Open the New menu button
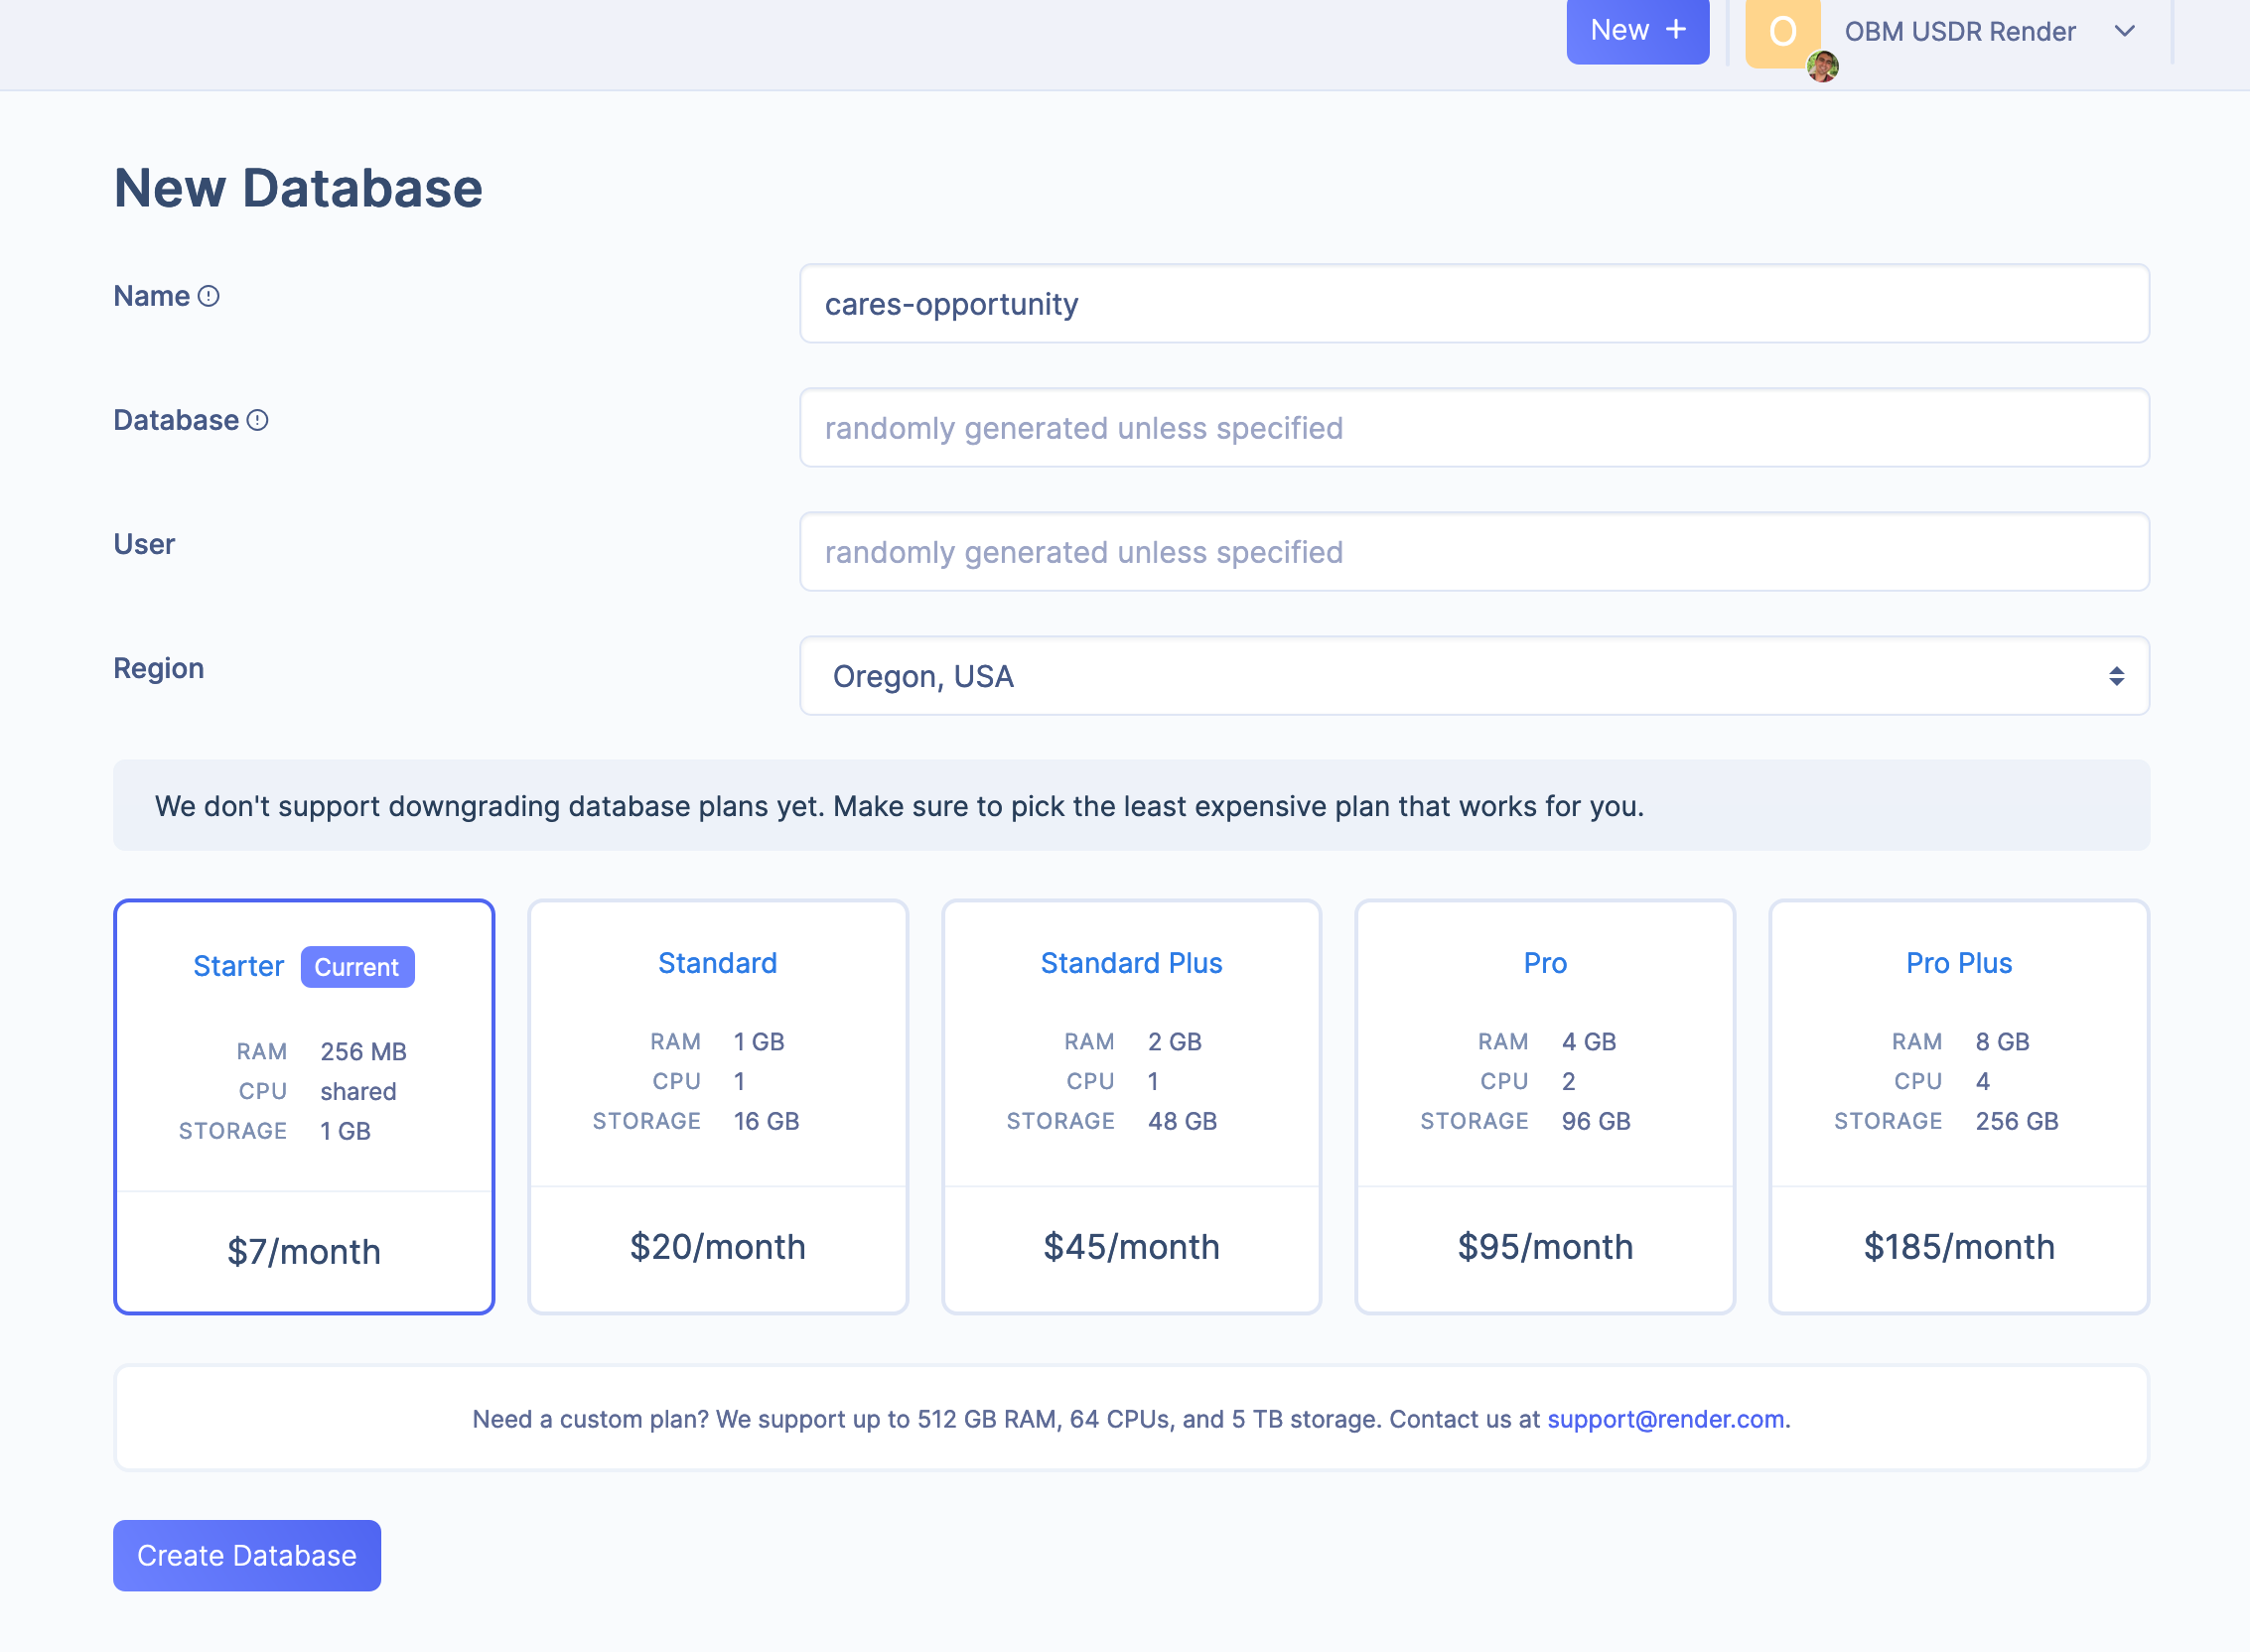Image resolution: width=2250 pixels, height=1652 pixels. tap(1636, 30)
